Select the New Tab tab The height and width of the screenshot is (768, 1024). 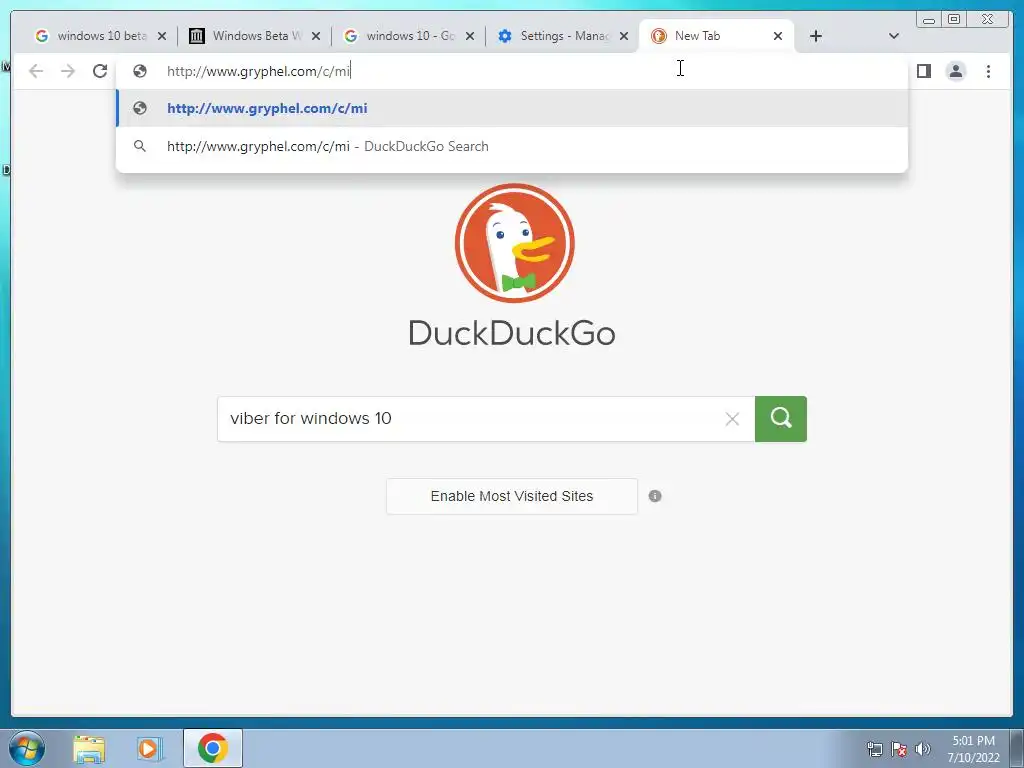(x=717, y=36)
